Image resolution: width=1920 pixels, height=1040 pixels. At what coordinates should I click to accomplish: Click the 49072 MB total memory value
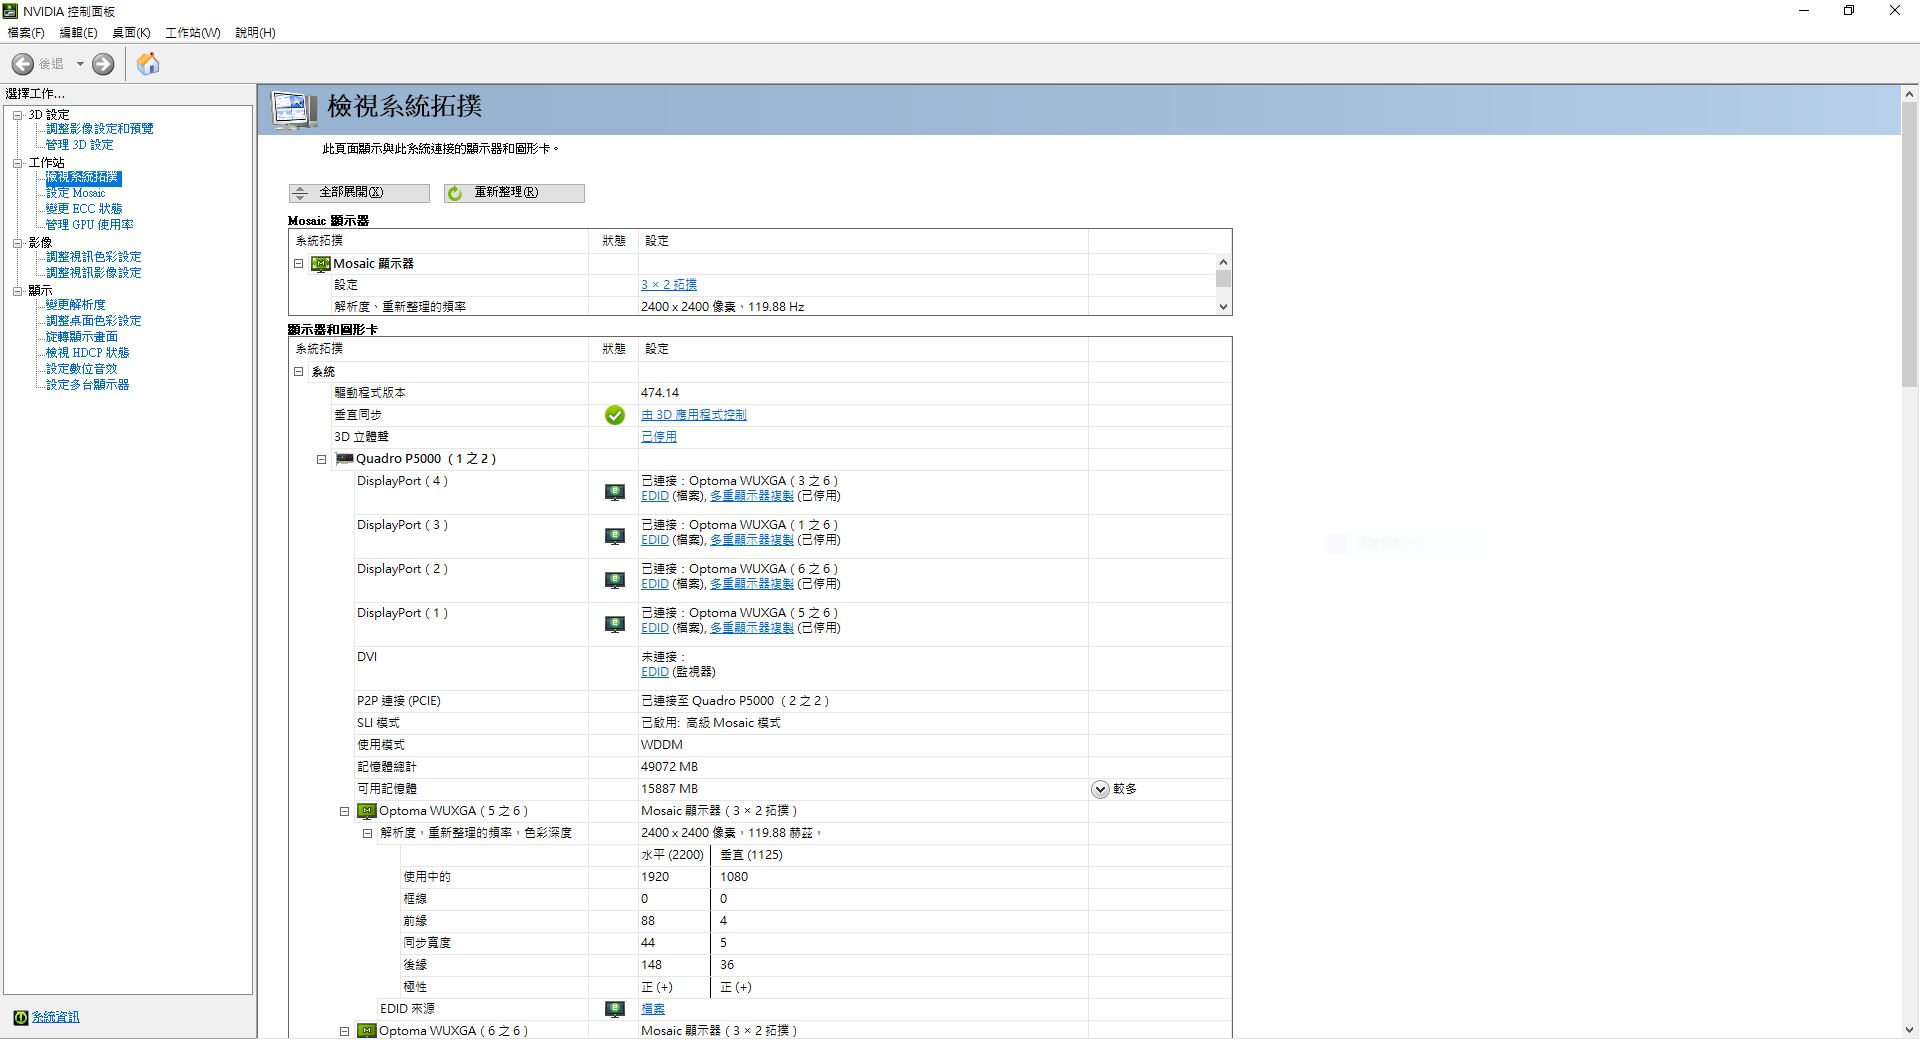(670, 767)
